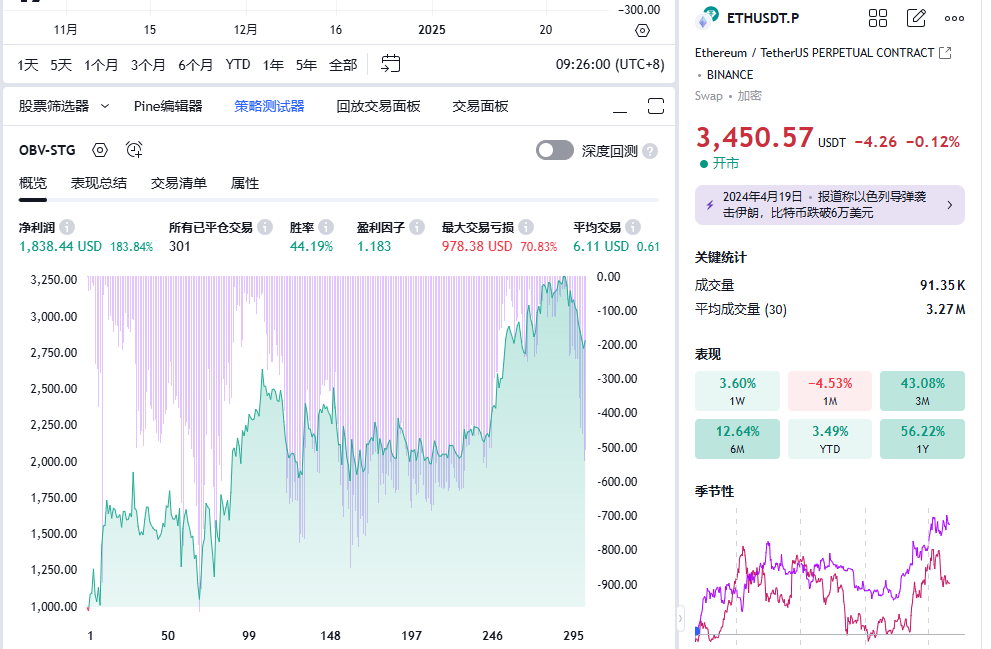The image size is (991, 649).
Task: Open the four-square grid icon near ETHUSDT.P
Action: [878, 18]
